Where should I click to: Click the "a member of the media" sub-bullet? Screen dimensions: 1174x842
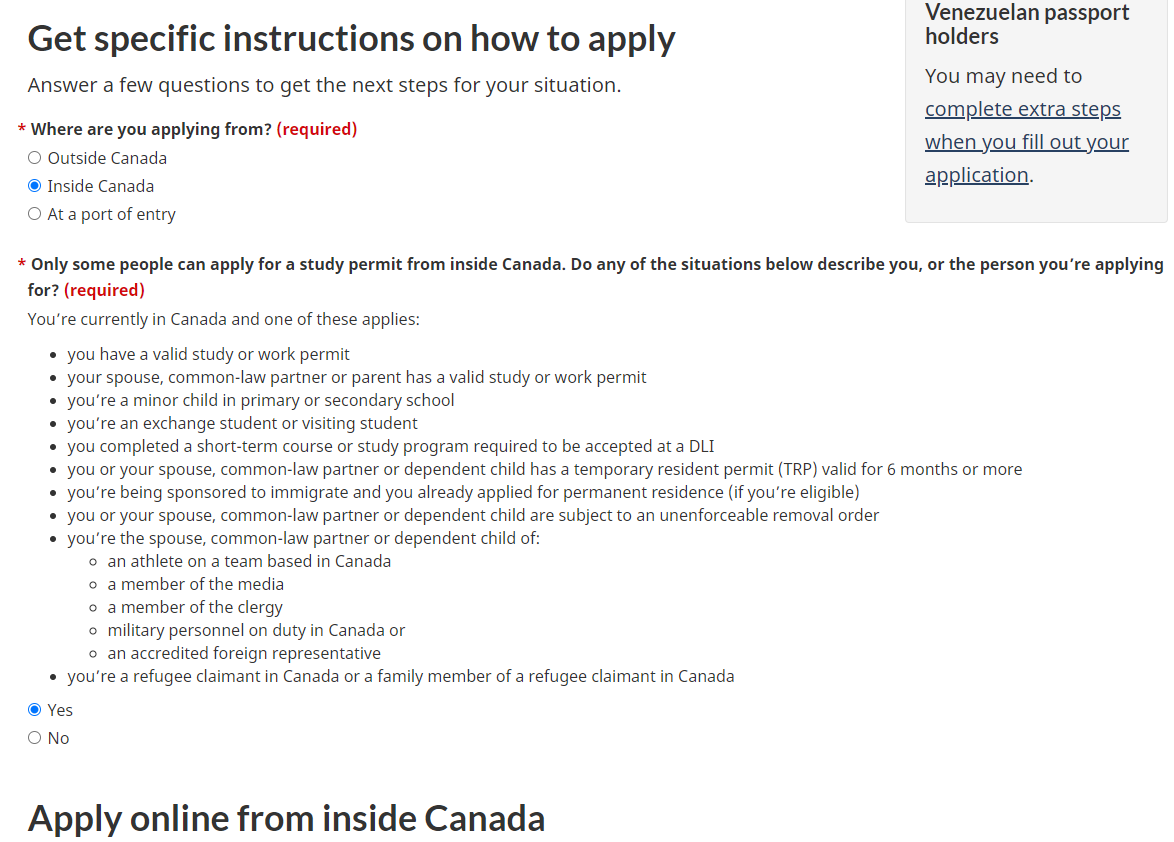(195, 584)
